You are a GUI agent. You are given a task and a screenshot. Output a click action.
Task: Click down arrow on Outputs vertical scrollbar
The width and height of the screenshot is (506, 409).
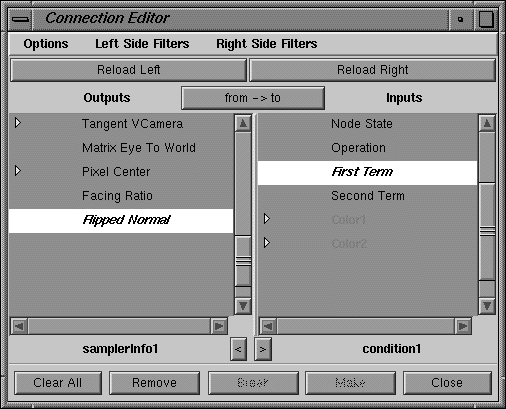[x=243, y=305]
